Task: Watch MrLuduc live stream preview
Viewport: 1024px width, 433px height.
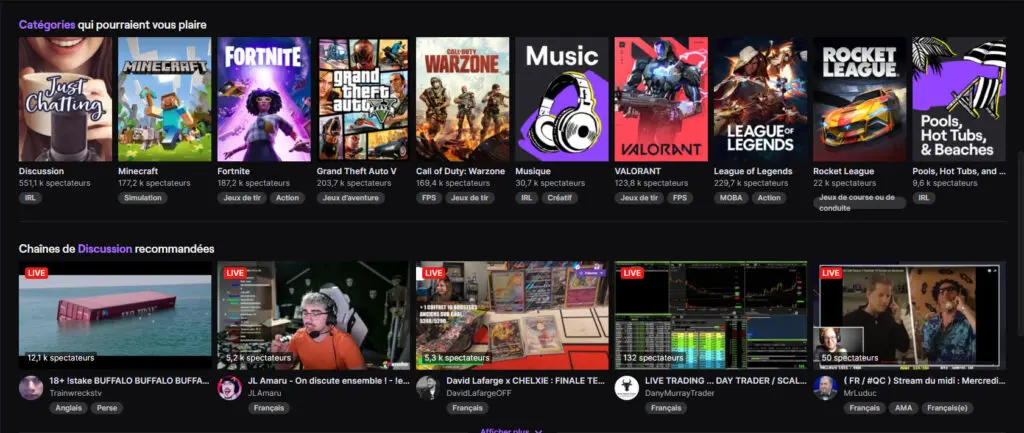Action: (x=909, y=315)
